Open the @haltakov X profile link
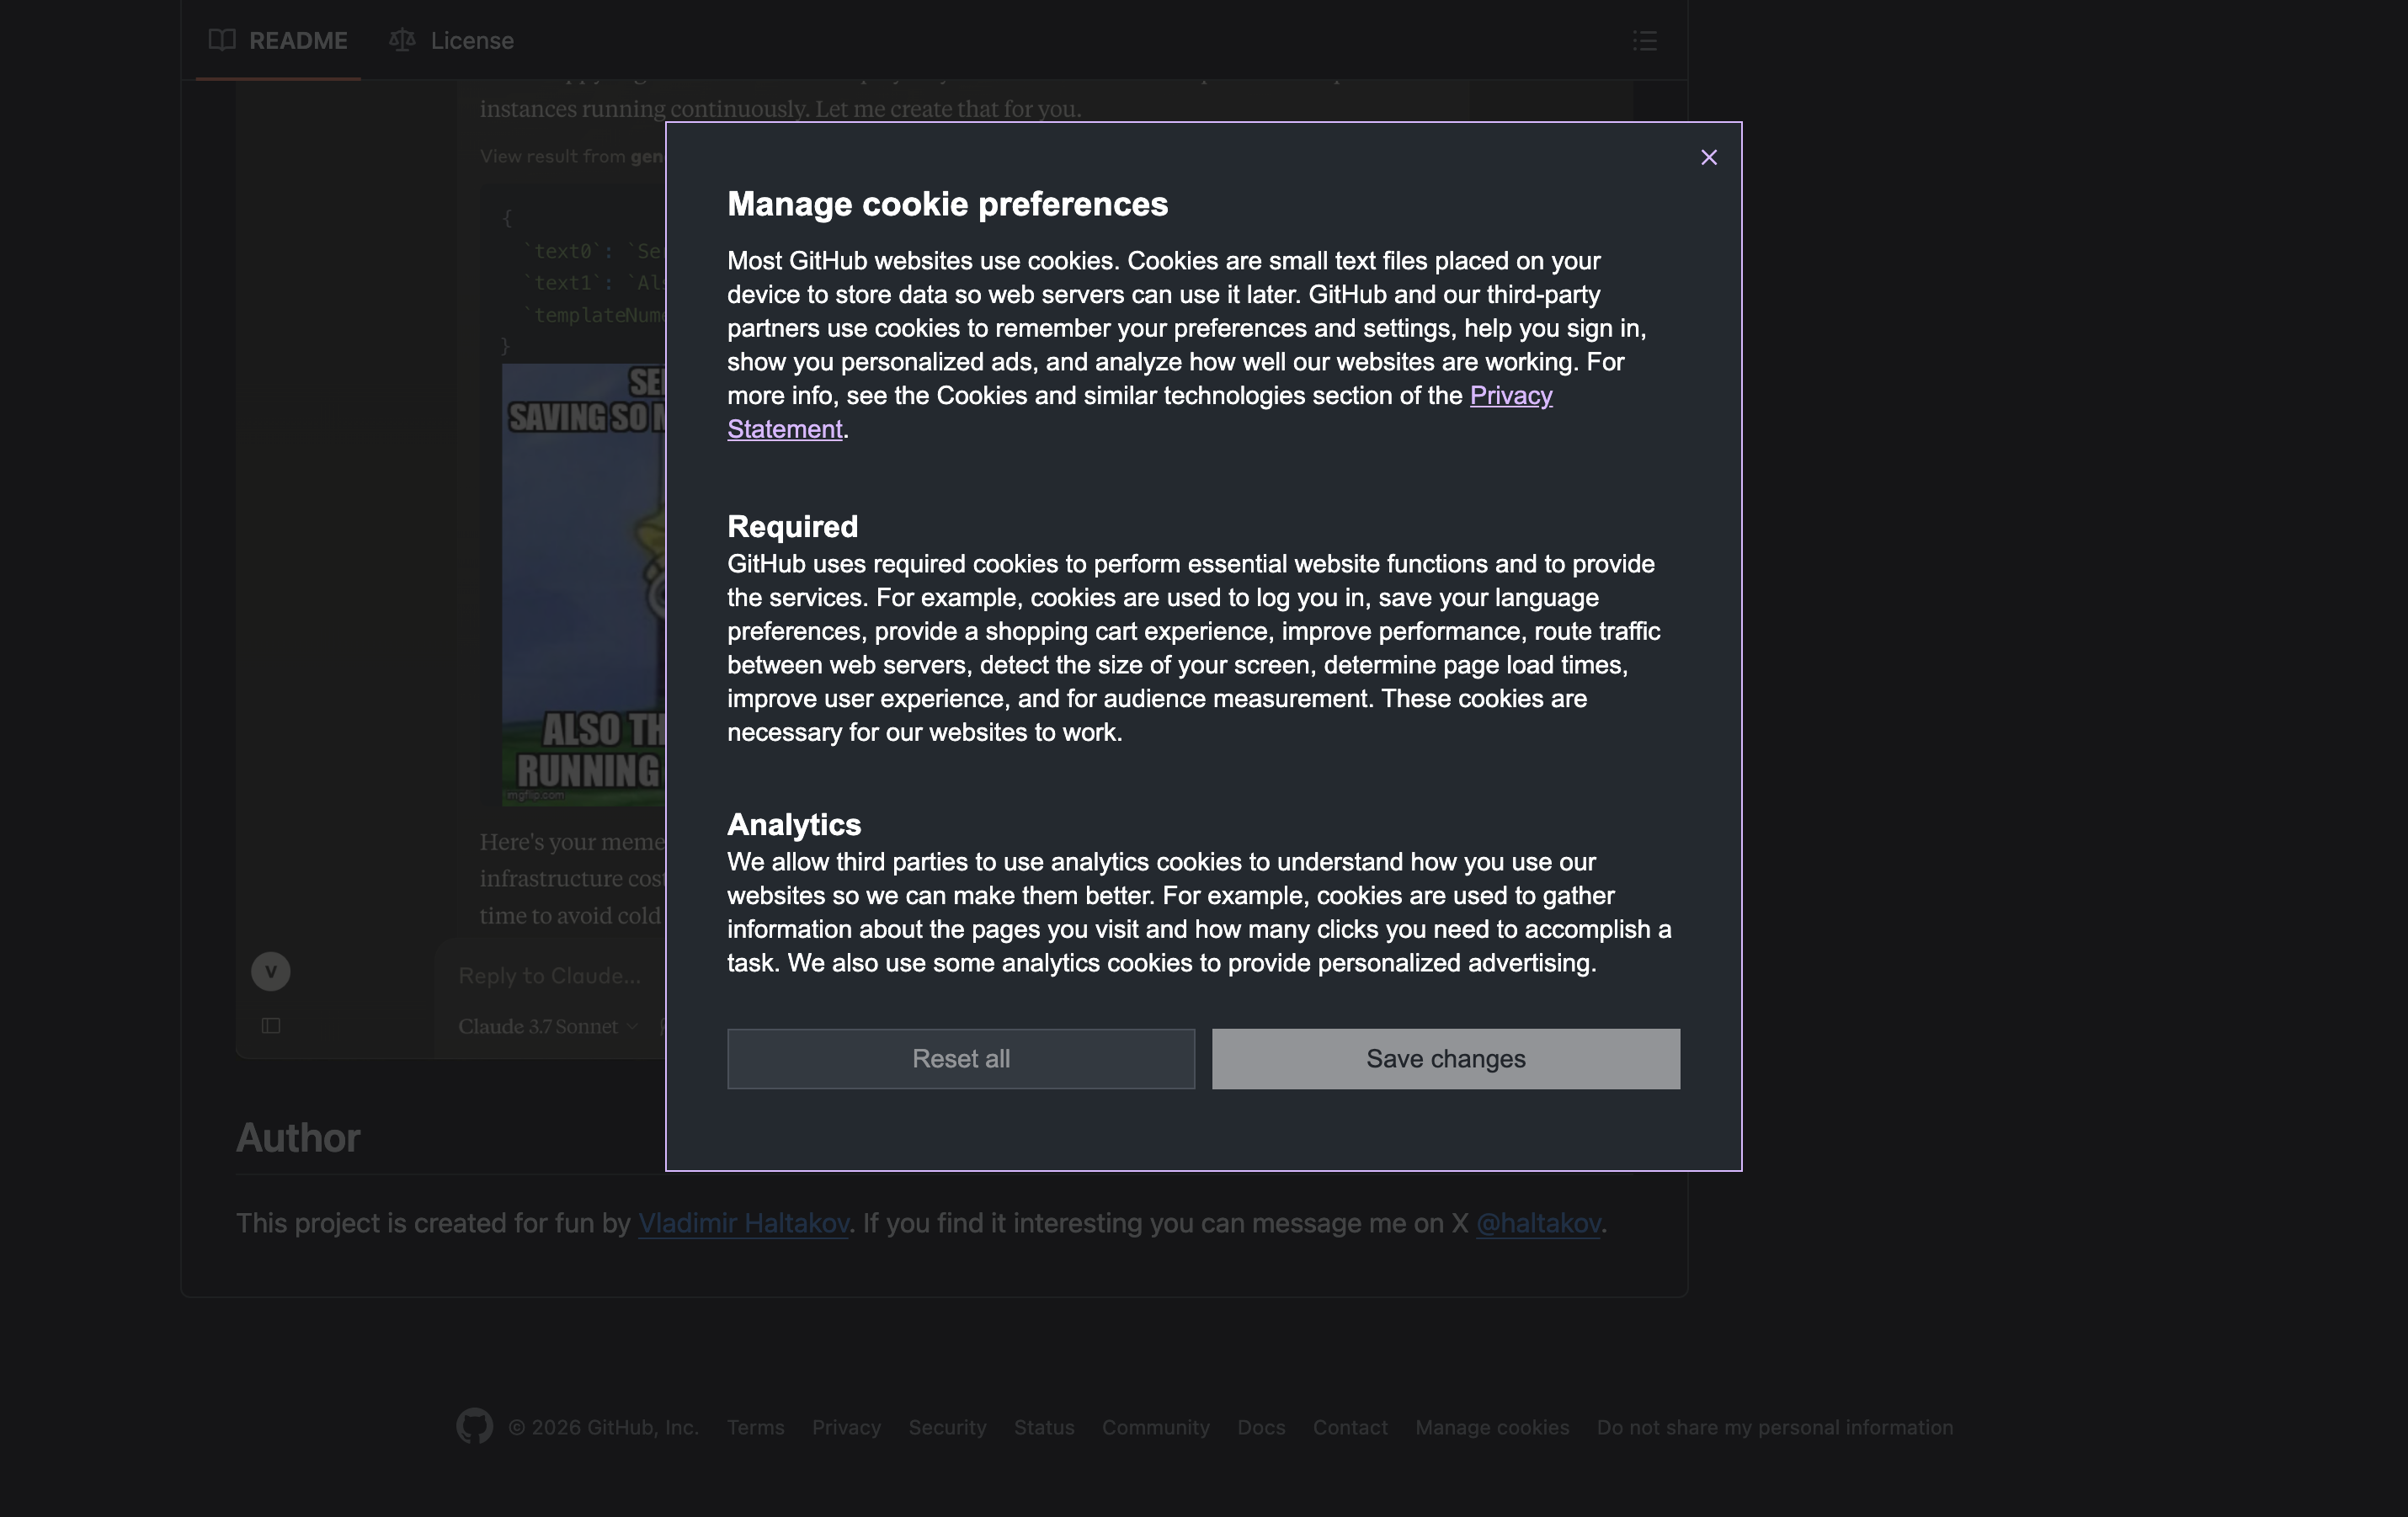 [x=1538, y=1223]
